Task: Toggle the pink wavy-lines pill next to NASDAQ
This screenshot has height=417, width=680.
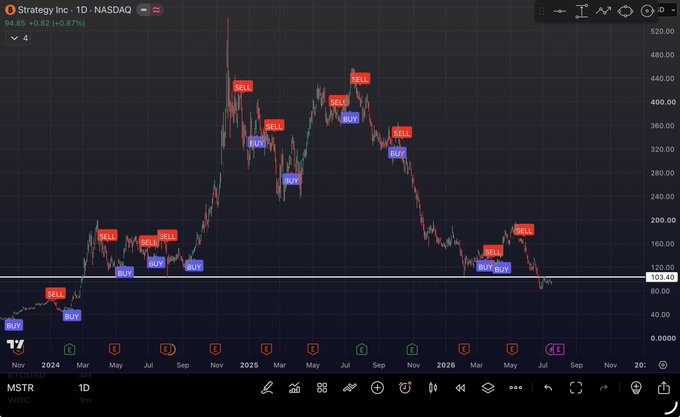Action: click(x=157, y=10)
